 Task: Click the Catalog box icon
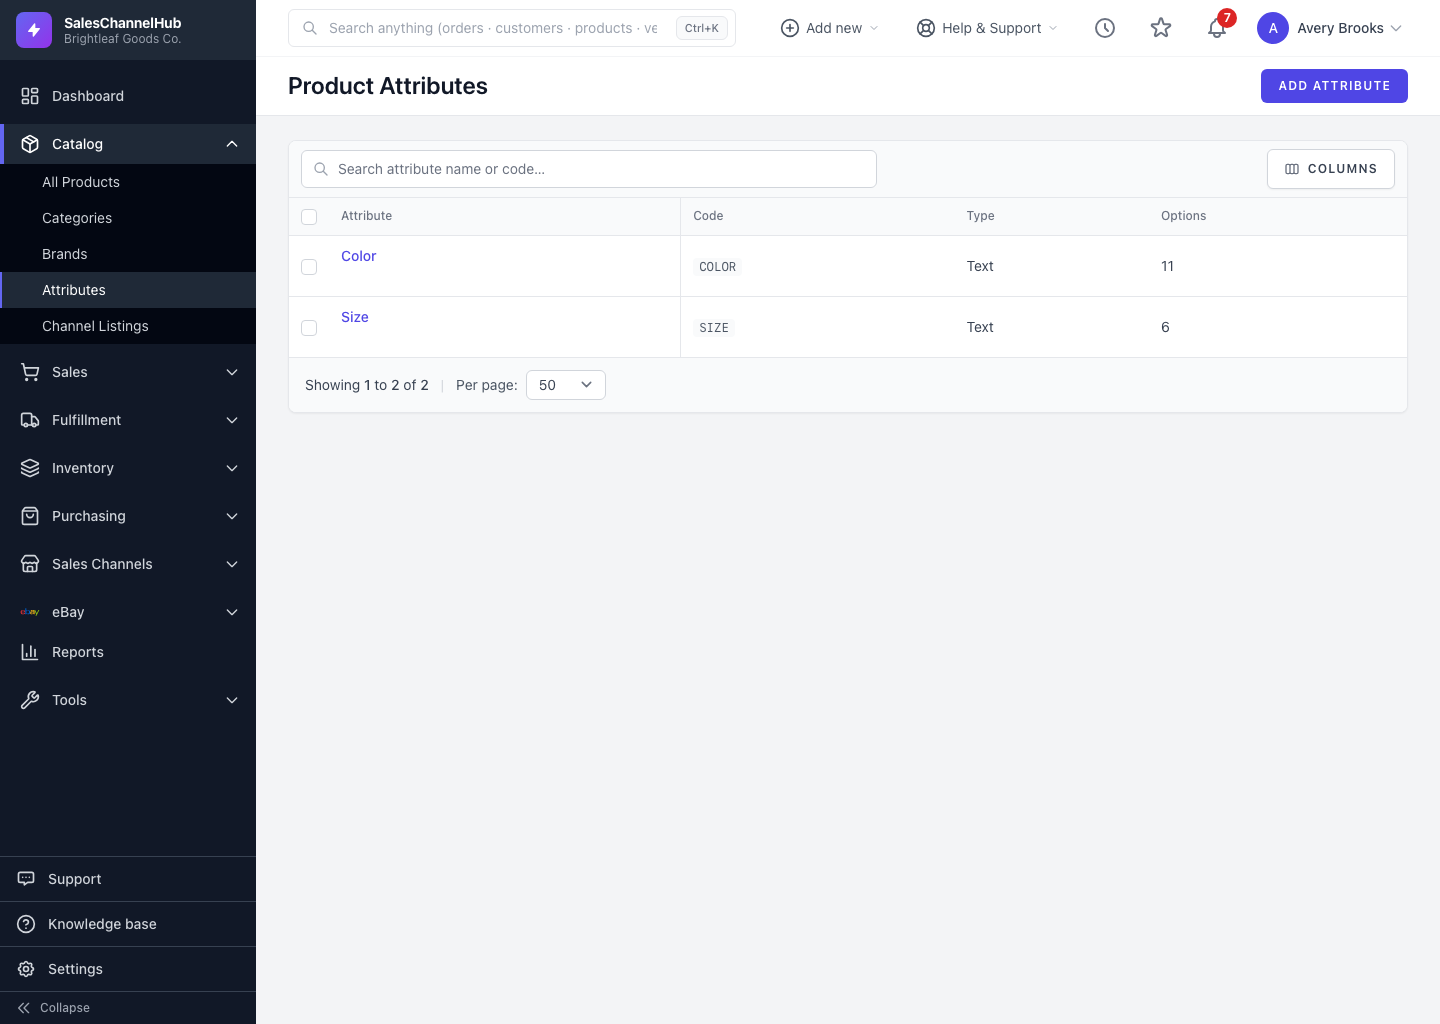coord(30,144)
